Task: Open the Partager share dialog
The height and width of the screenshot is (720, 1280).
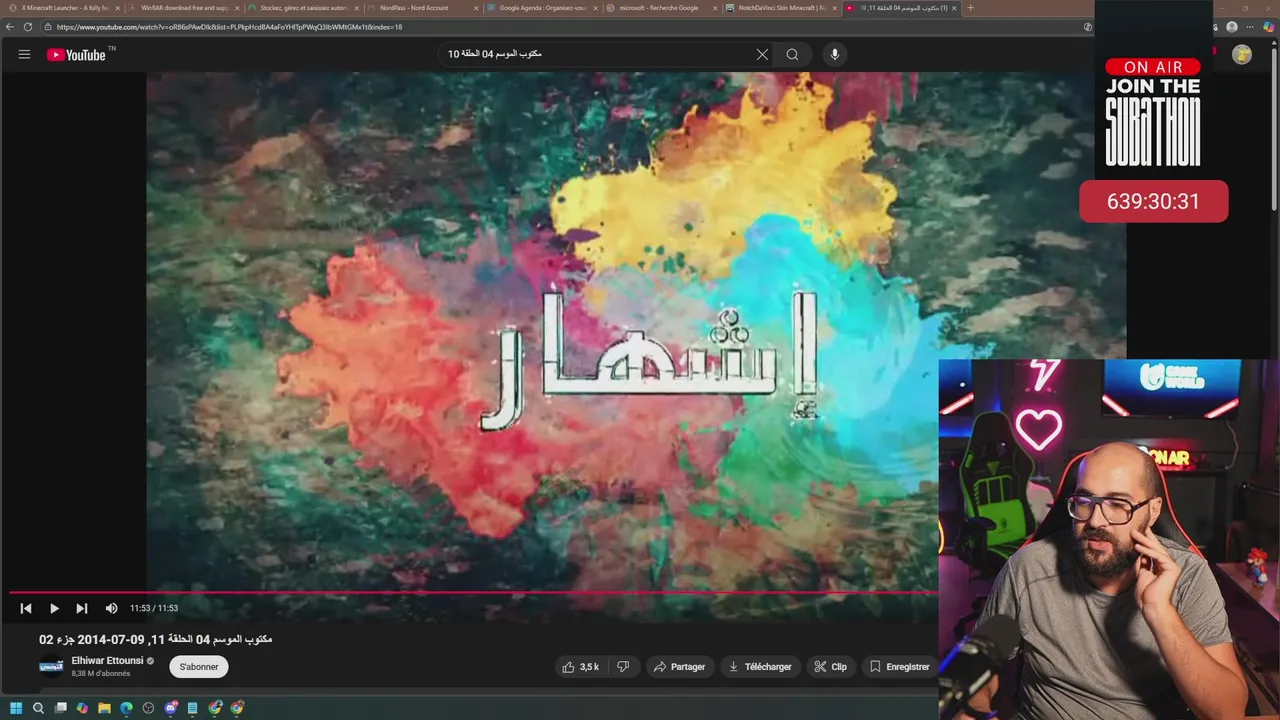Action: coord(679,667)
